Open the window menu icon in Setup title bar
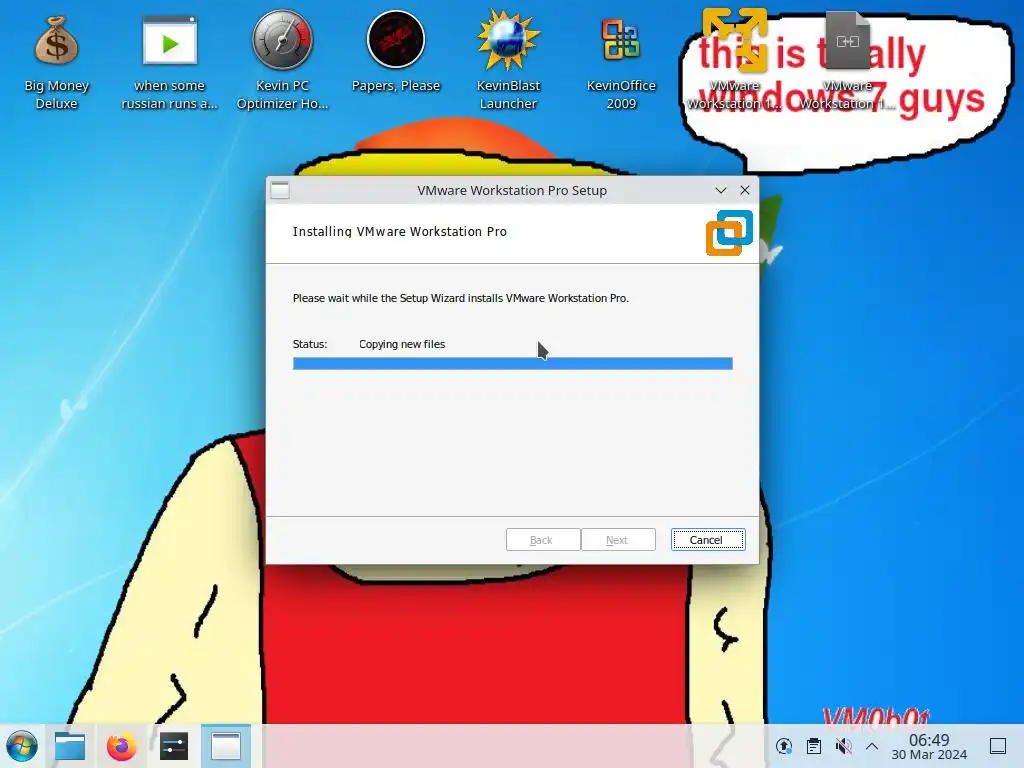1024x768 pixels. pos(280,190)
